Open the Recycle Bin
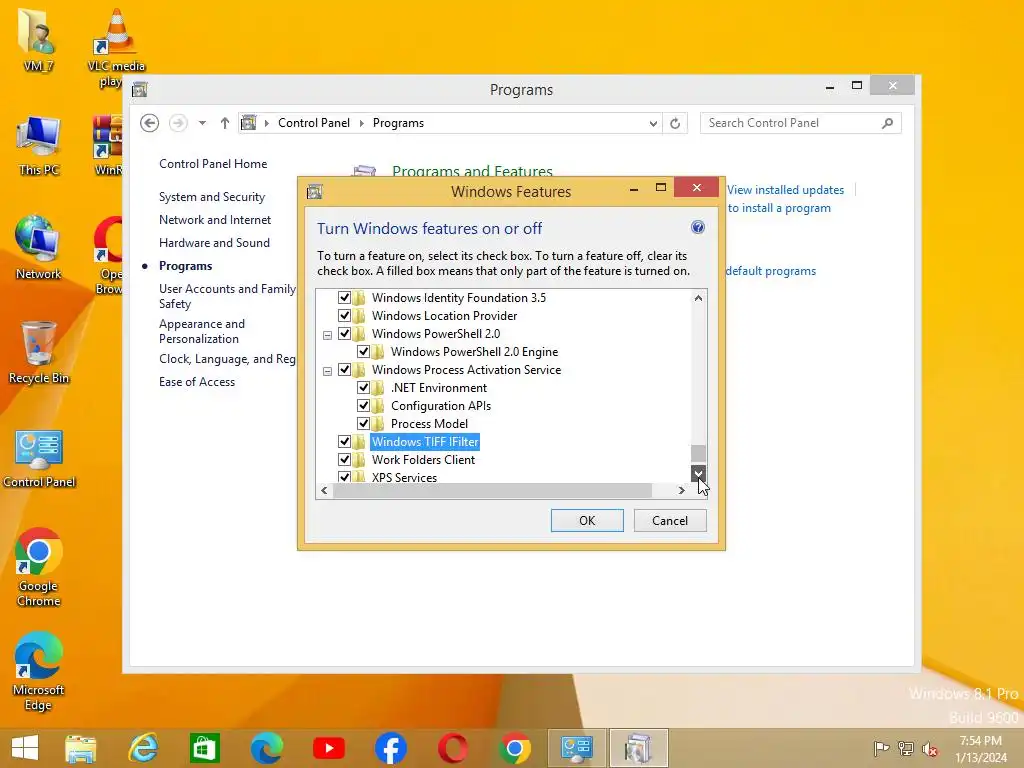 tap(39, 353)
